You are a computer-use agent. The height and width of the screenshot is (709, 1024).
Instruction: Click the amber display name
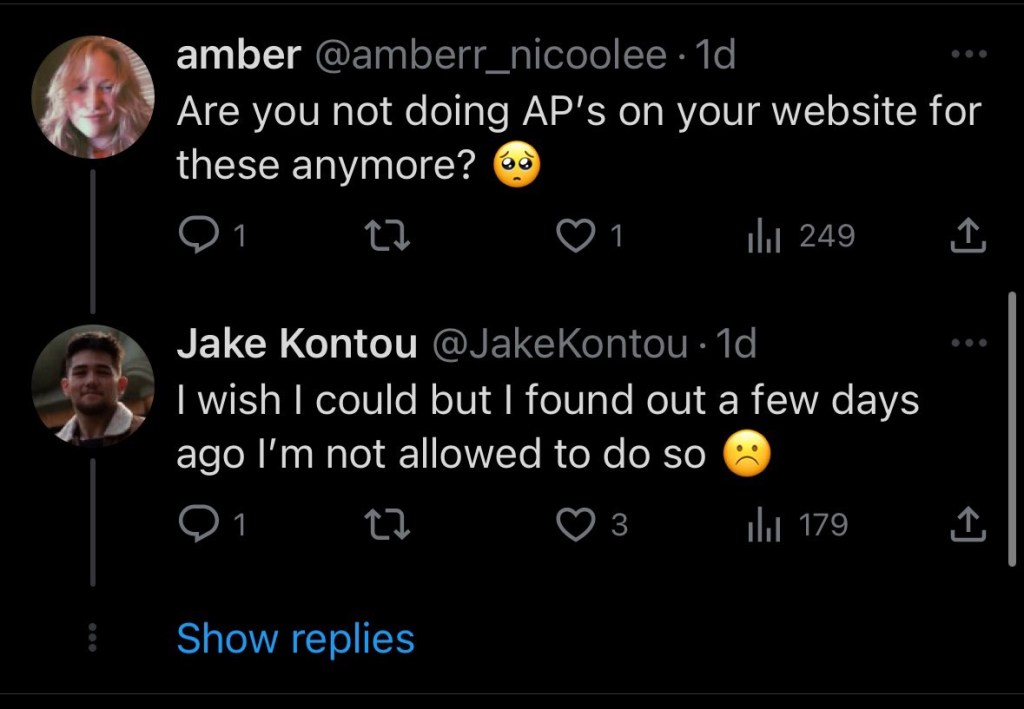238,56
